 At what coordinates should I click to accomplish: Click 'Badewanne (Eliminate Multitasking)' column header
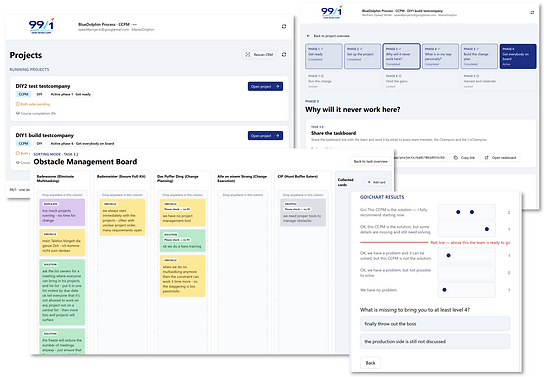point(55,178)
